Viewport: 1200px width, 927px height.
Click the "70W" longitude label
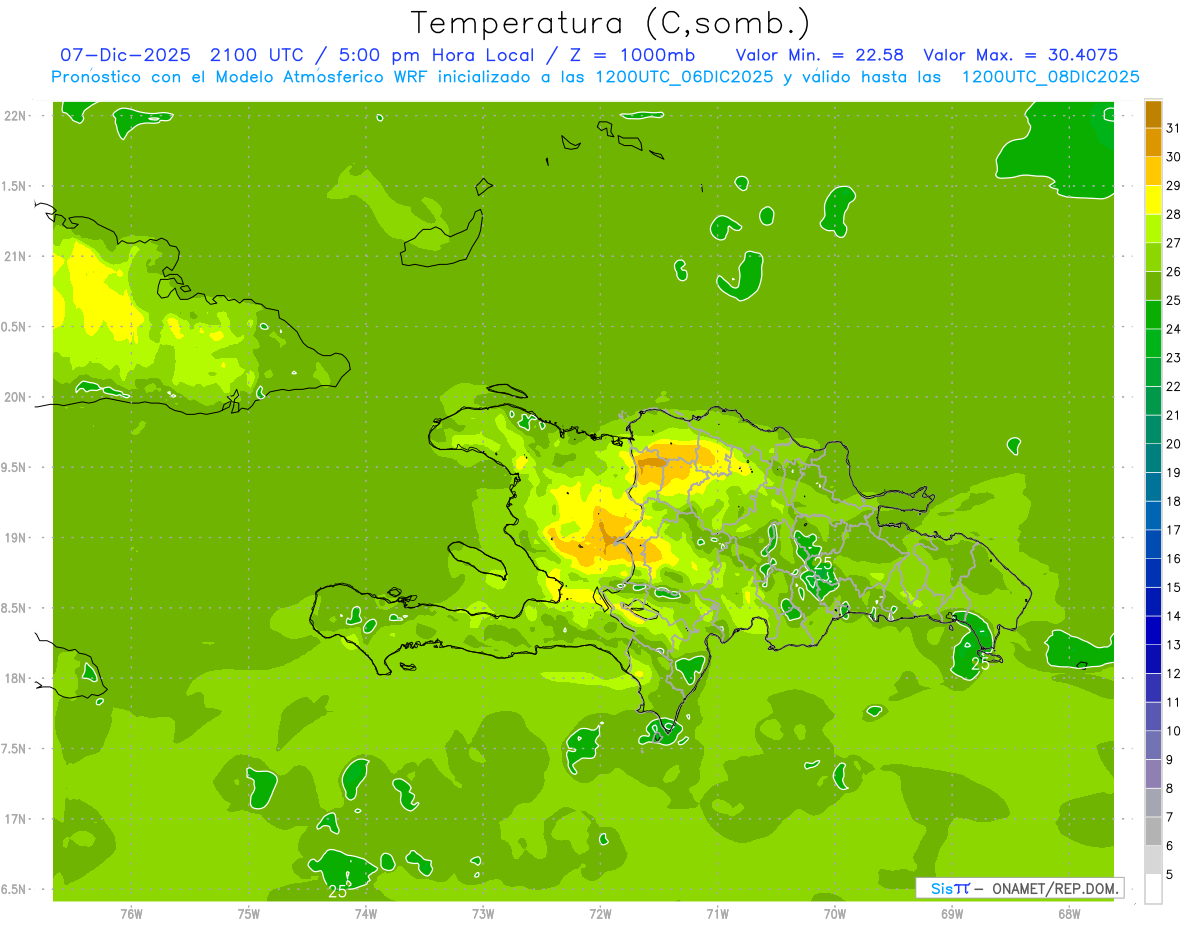click(x=835, y=913)
